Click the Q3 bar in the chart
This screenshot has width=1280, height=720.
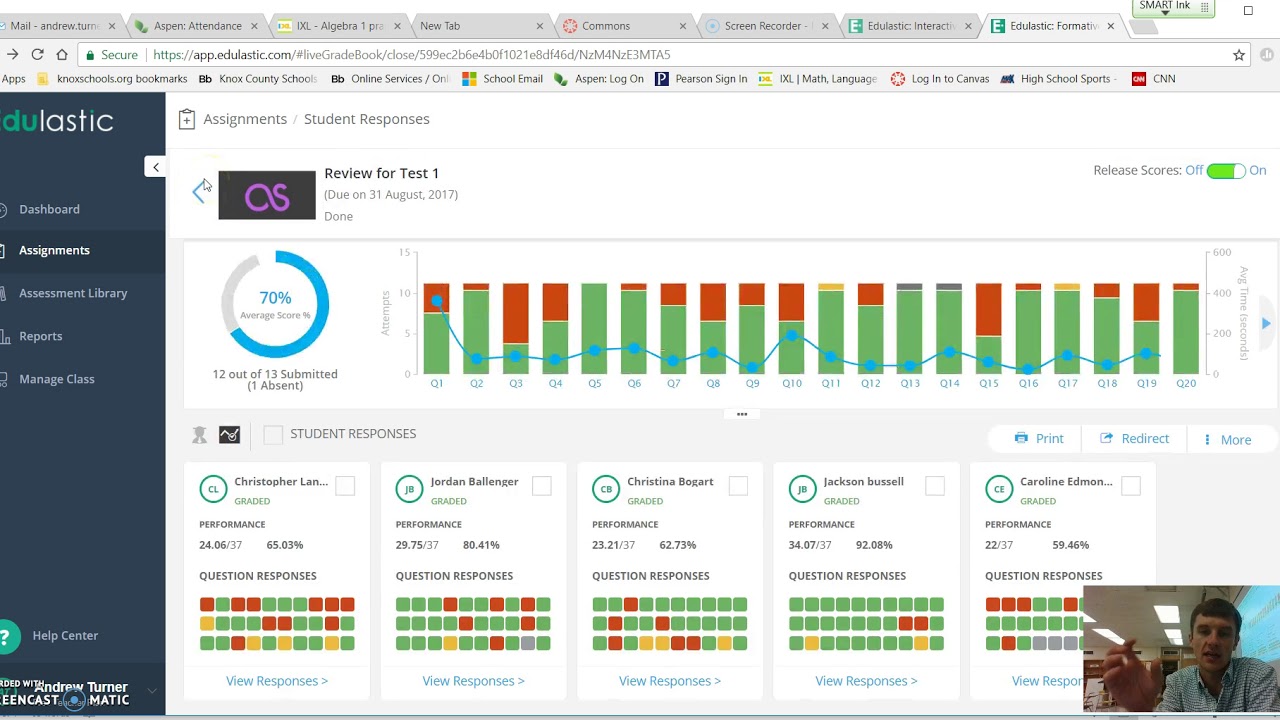pos(516,328)
